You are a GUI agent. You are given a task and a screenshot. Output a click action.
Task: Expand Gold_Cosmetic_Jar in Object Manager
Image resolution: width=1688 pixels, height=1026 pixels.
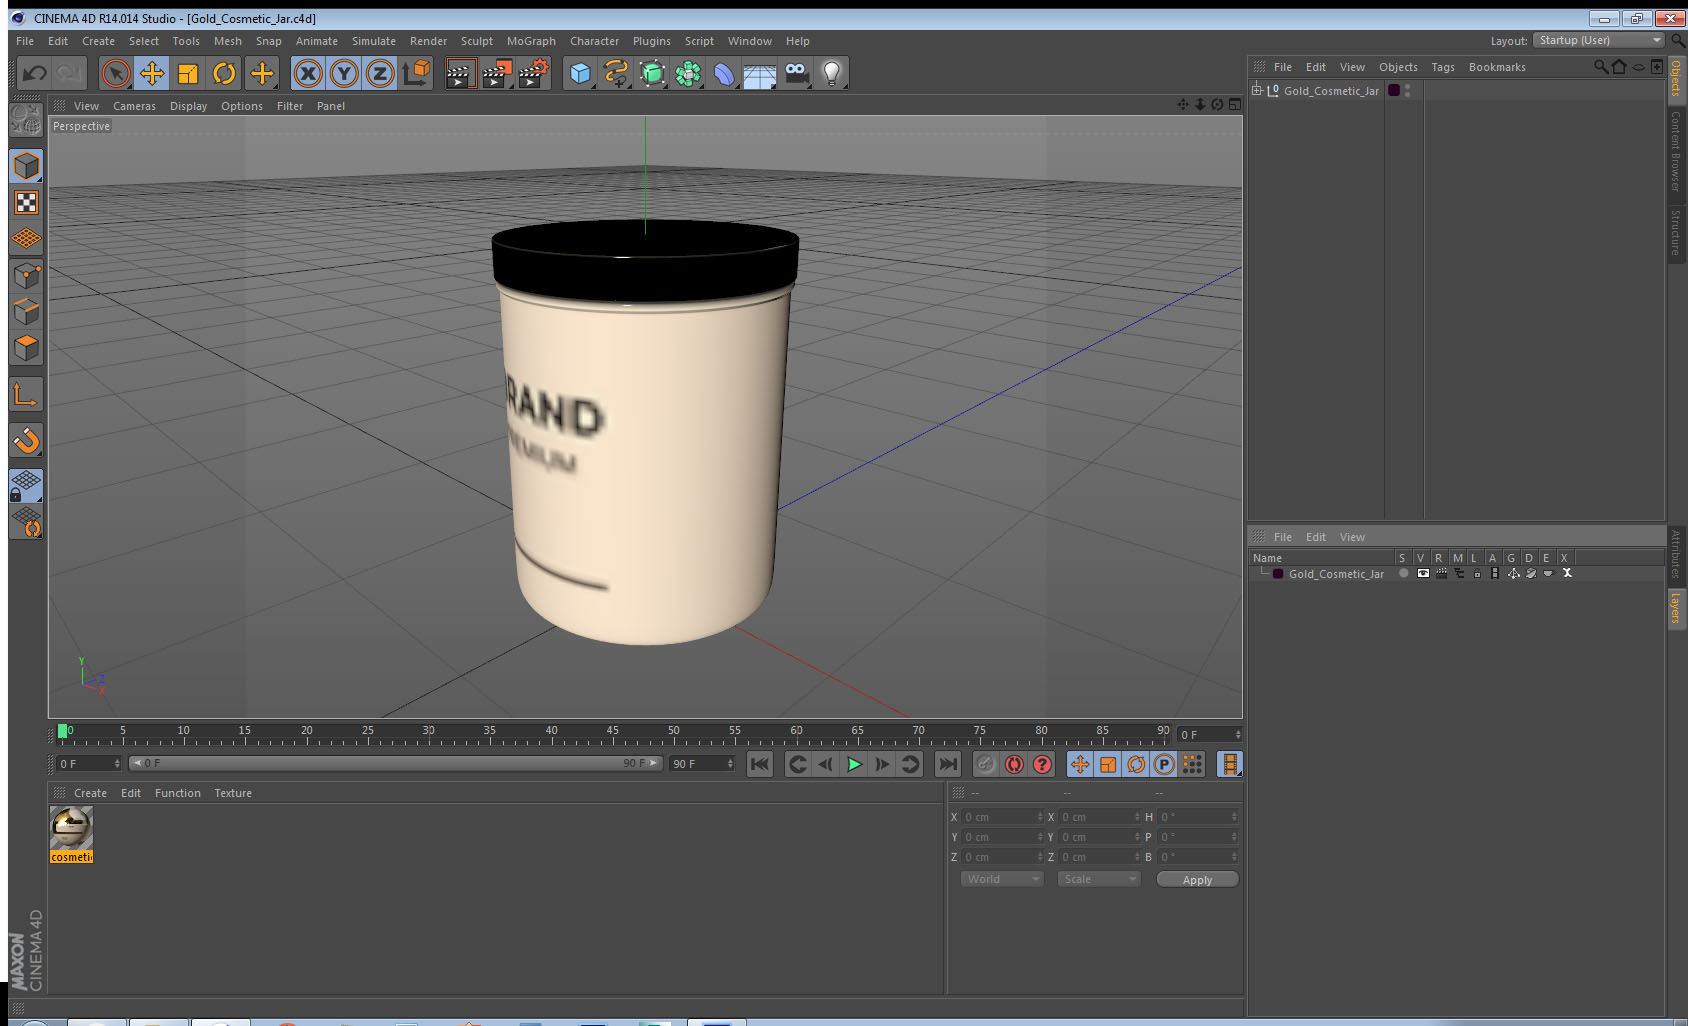[1257, 90]
